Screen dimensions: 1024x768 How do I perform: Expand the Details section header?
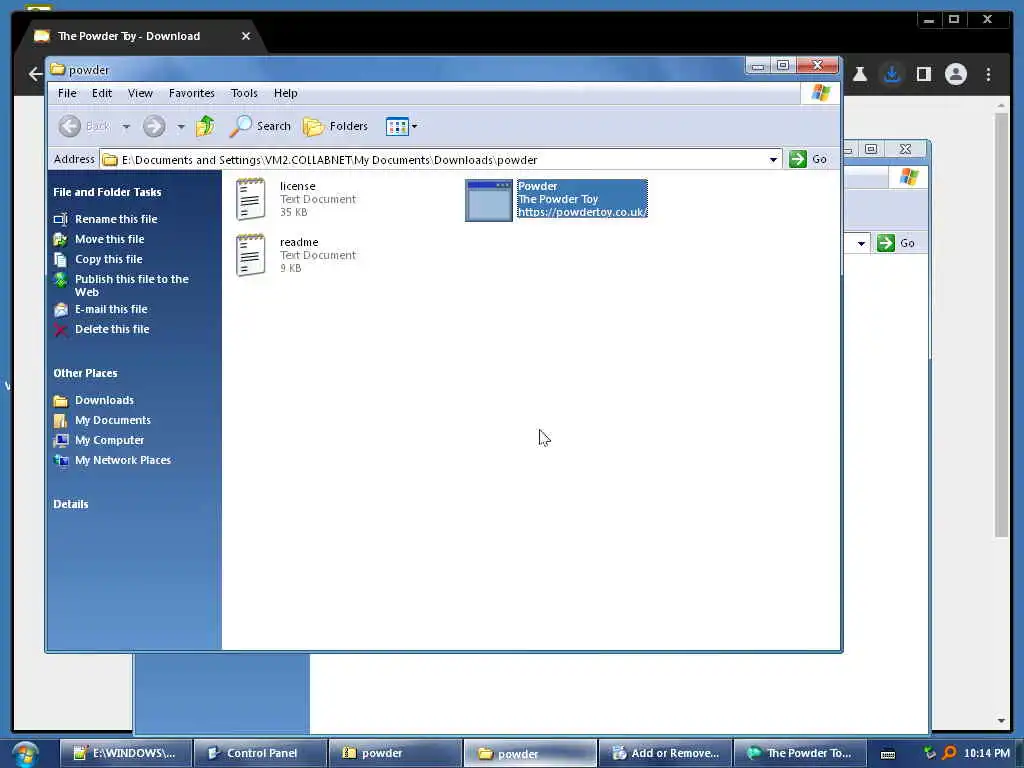(71, 504)
